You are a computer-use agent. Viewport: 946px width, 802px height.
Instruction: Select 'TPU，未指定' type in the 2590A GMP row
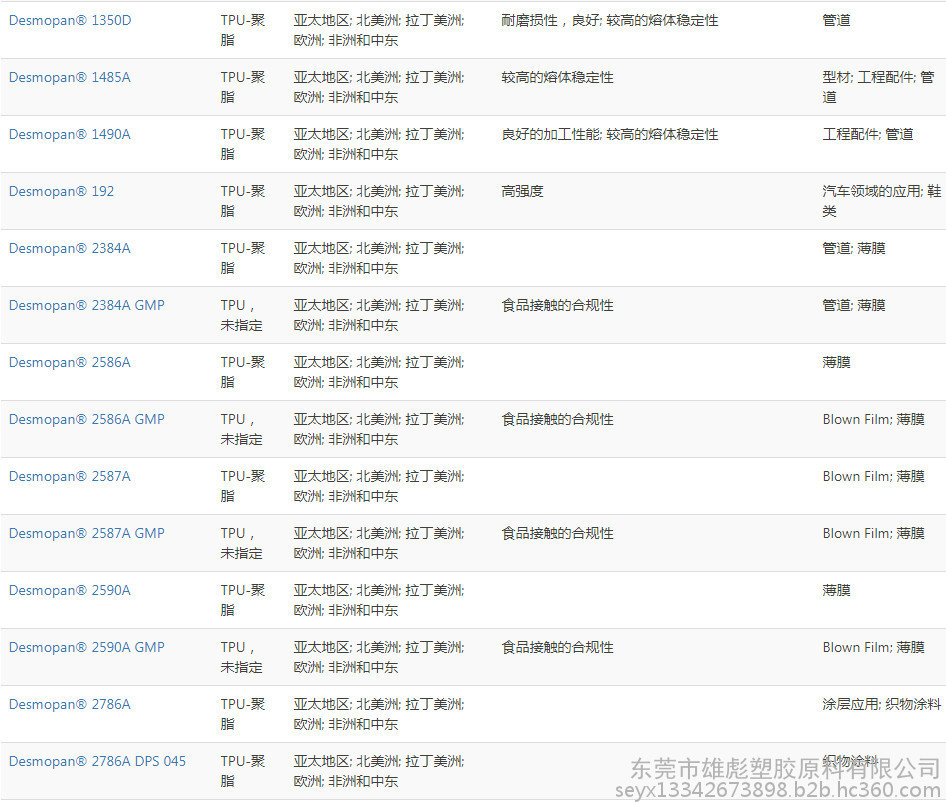241,658
